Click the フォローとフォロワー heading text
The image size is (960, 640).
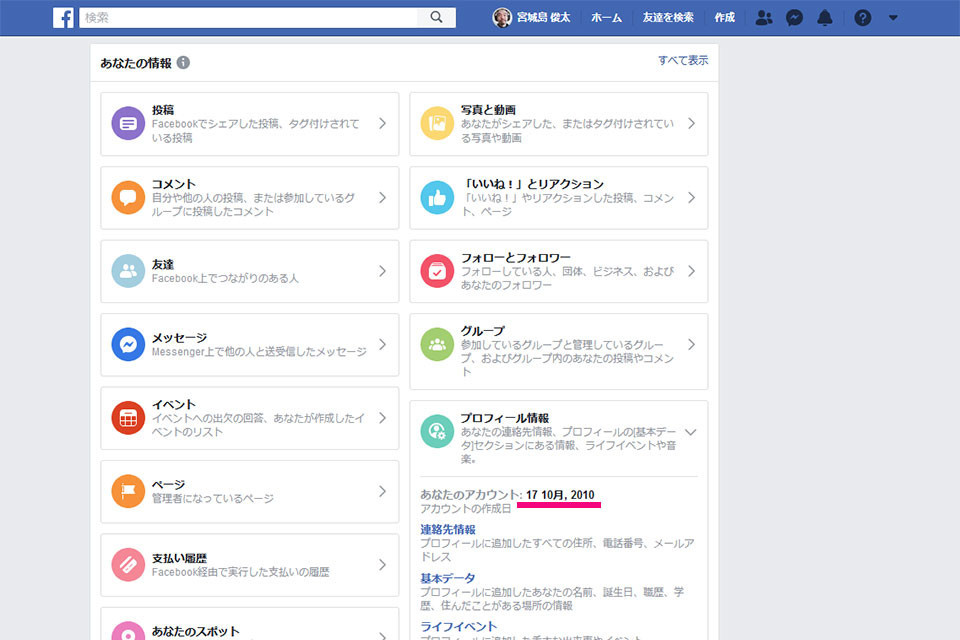(516, 257)
